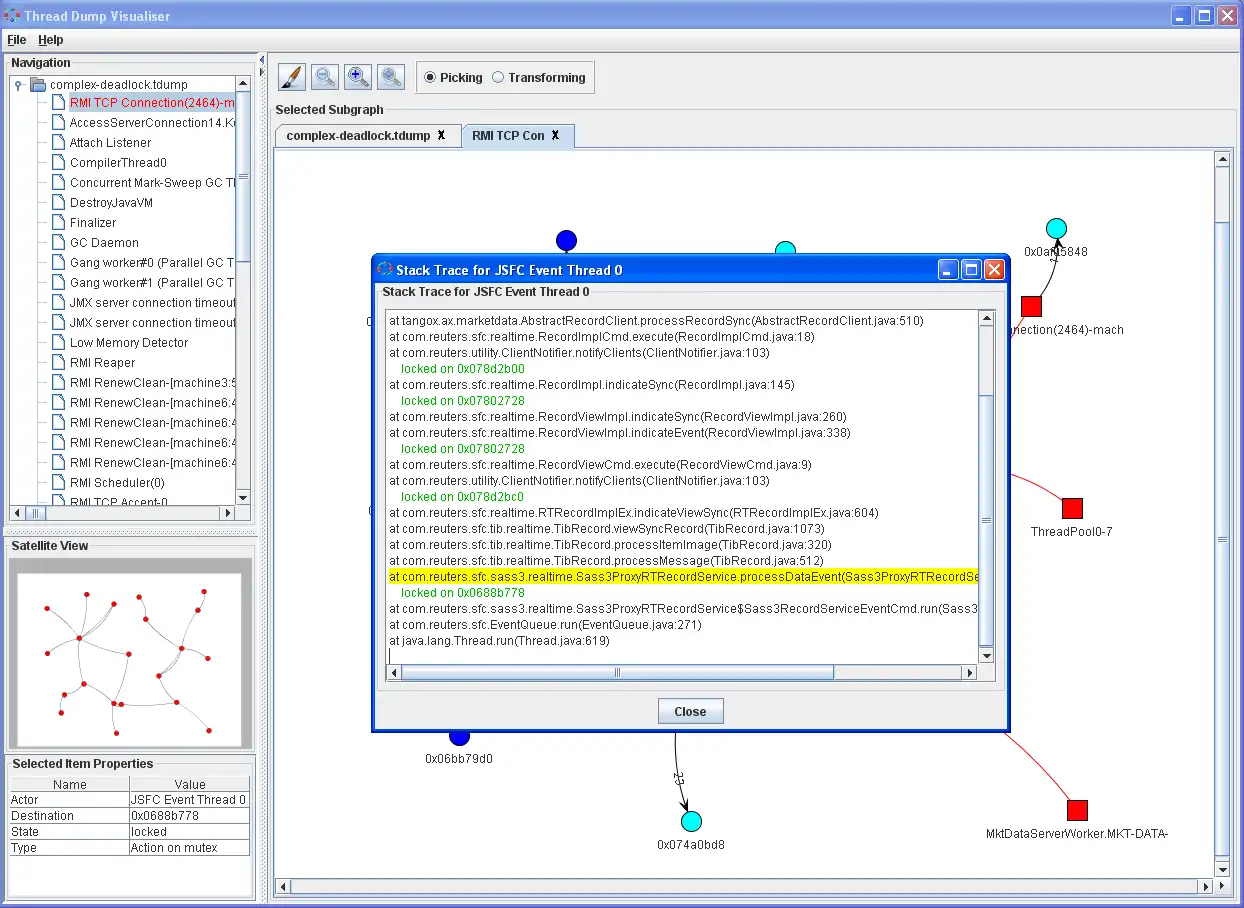Click the zoom out magnifier icon
The width and height of the screenshot is (1244, 908).
click(325, 77)
